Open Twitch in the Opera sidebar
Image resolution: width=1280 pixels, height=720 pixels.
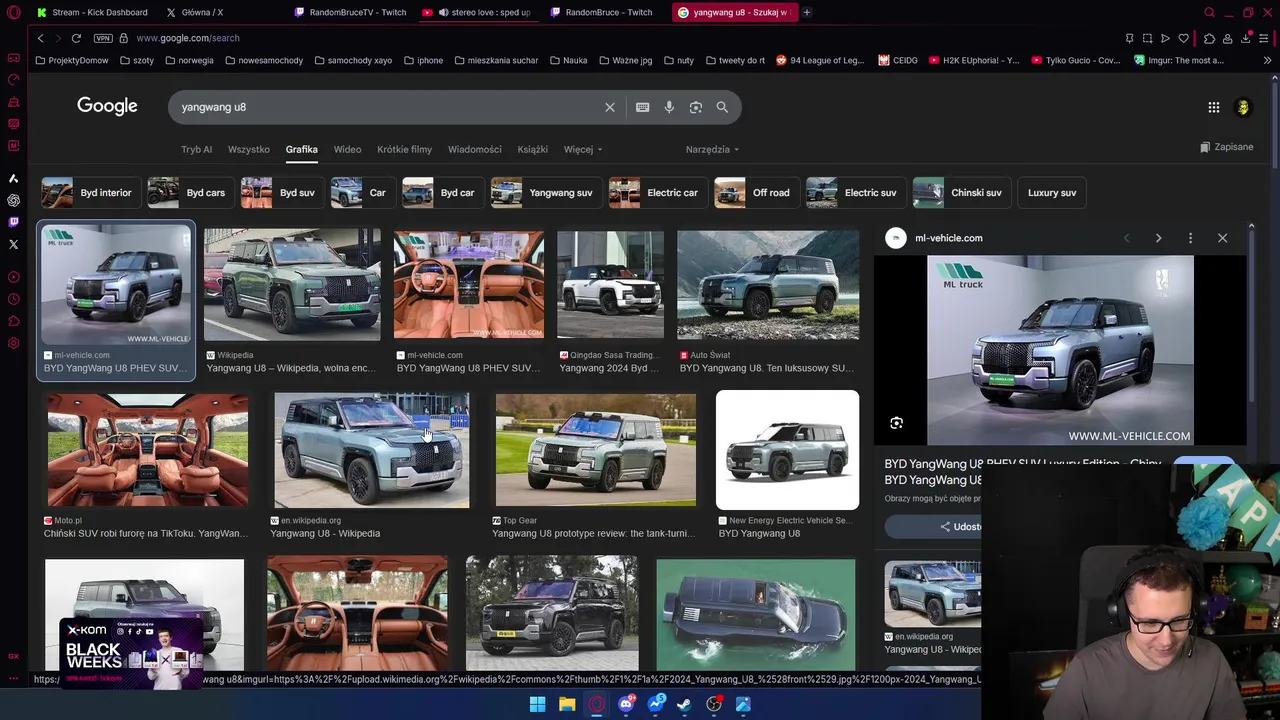[x=13, y=222]
